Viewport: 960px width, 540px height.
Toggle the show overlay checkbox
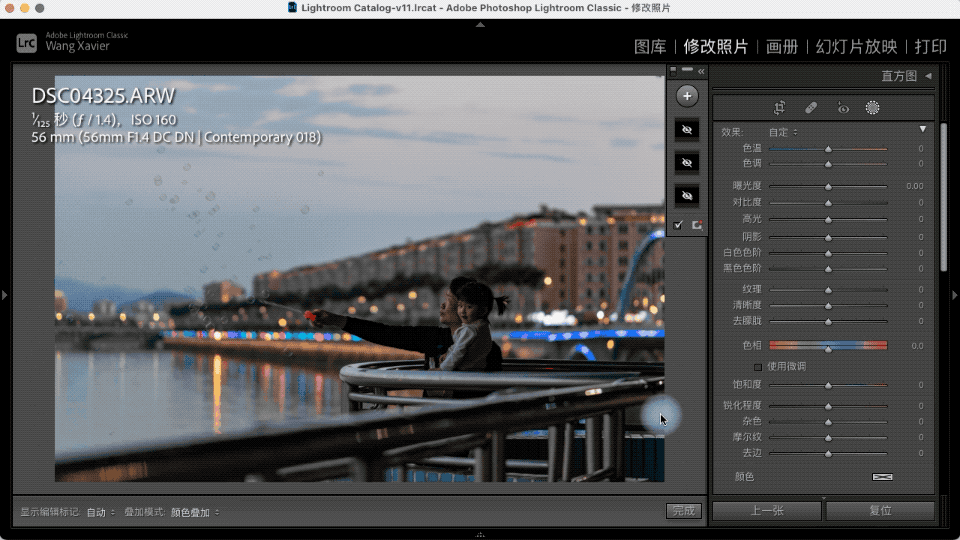click(x=679, y=225)
